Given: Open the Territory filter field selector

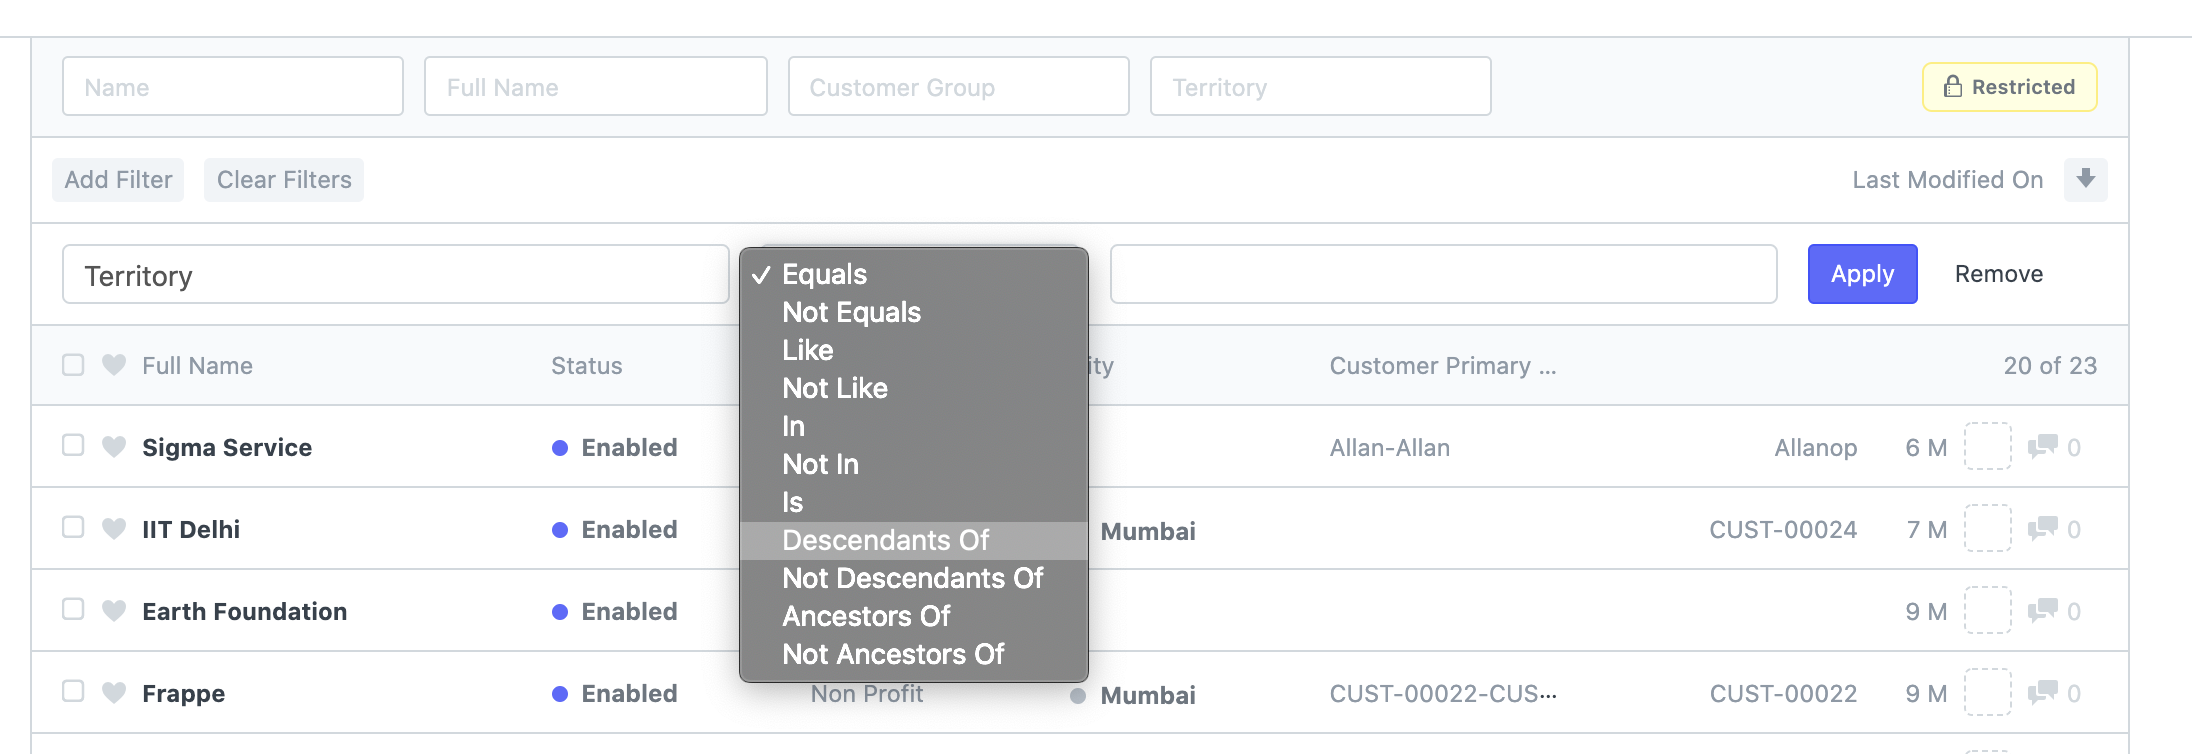Looking at the screenshot, I should pos(396,274).
